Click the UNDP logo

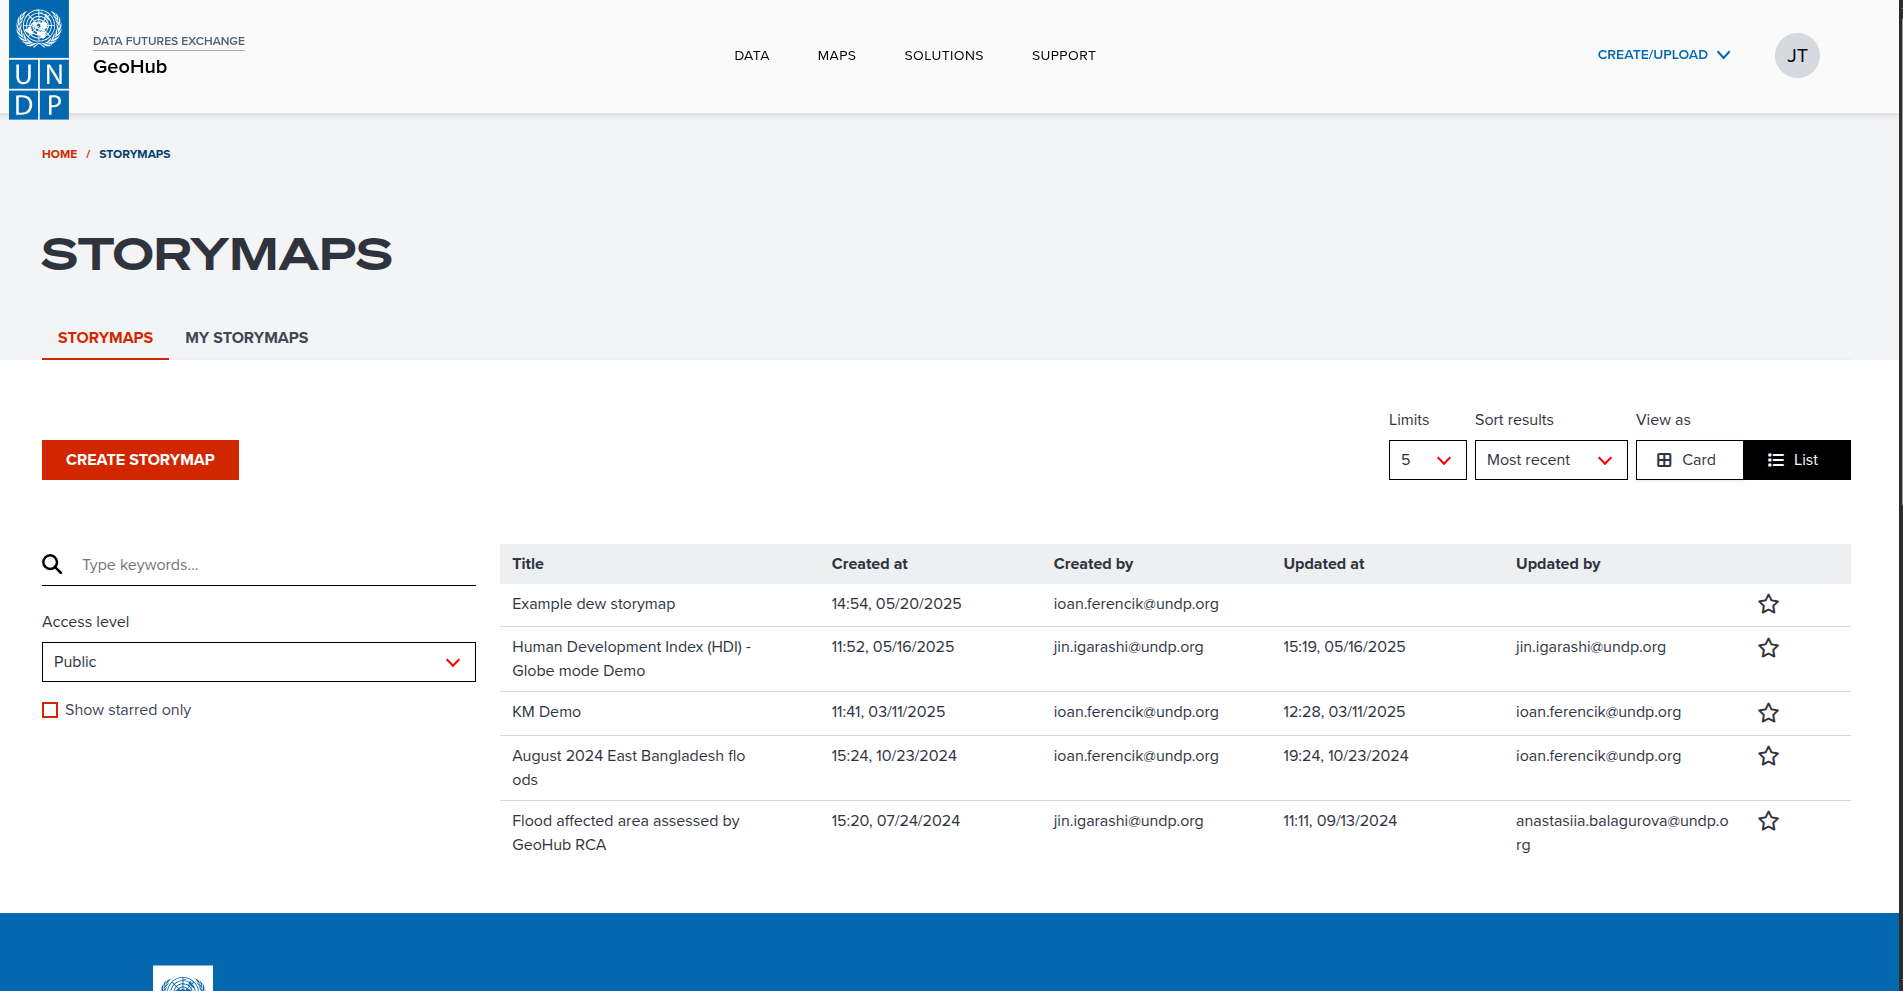click(x=38, y=60)
